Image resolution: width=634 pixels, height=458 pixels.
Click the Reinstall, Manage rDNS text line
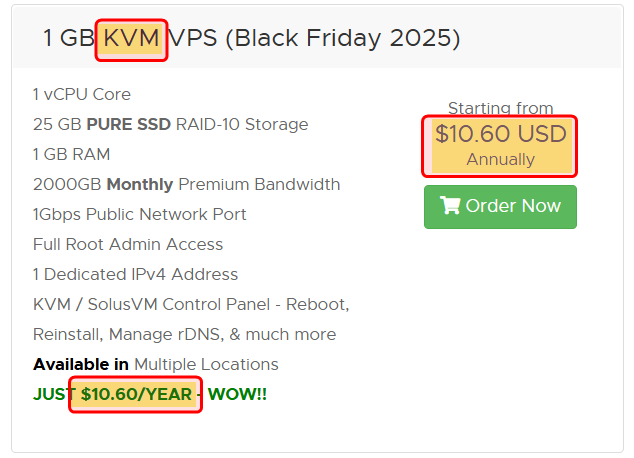click(x=184, y=334)
